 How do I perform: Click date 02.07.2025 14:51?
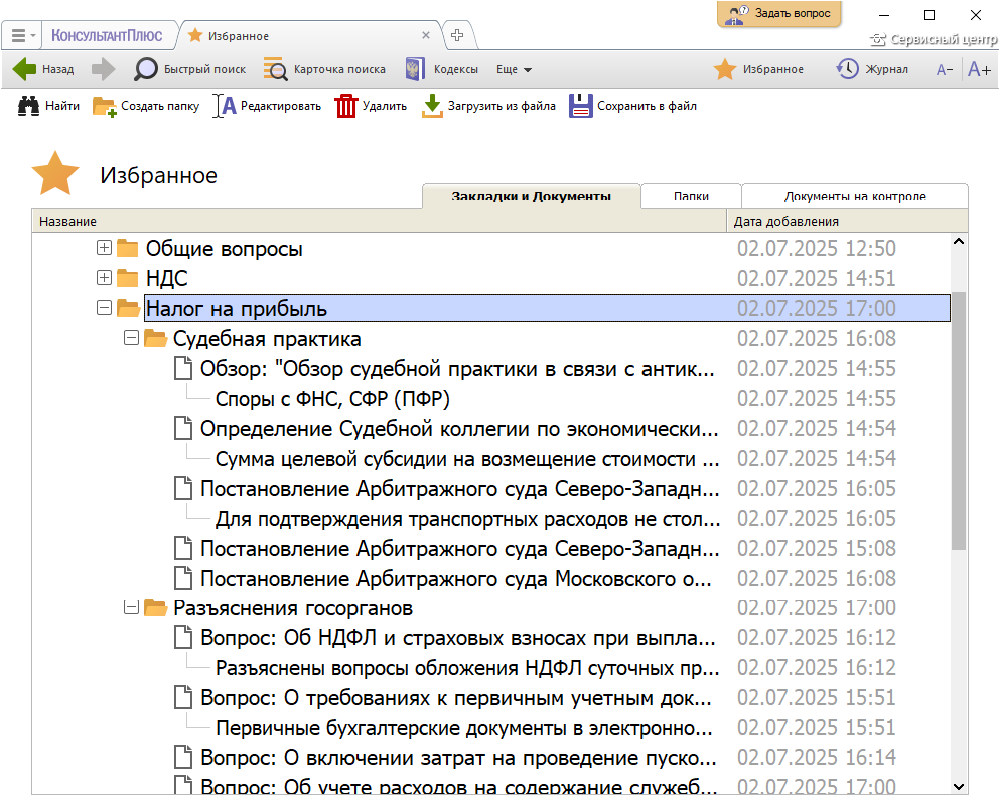click(816, 278)
